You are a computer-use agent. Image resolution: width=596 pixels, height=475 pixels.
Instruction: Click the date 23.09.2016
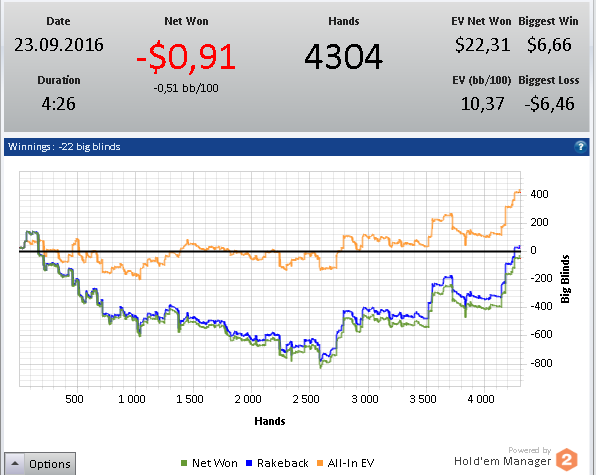[59, 45]
